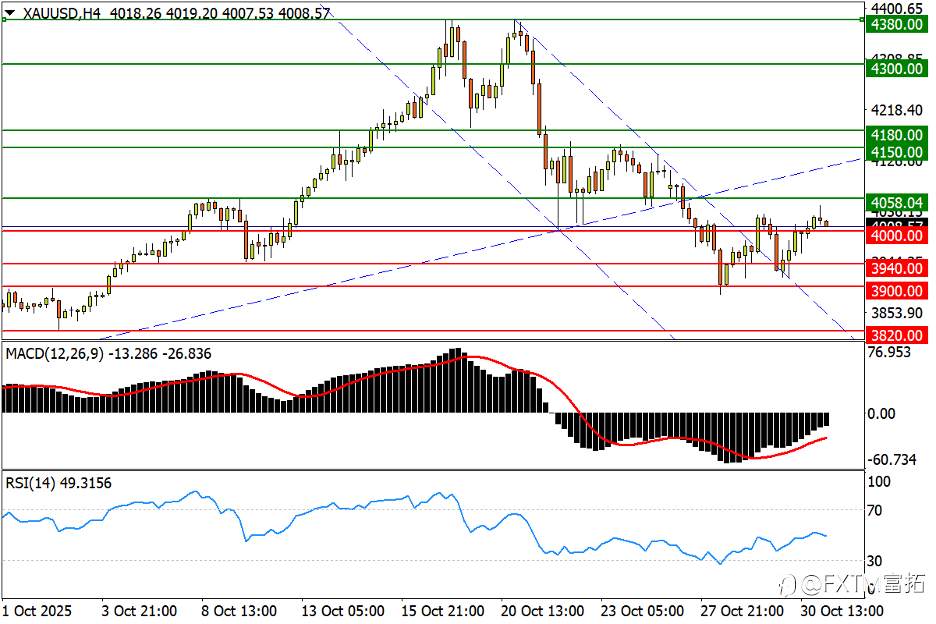
Task: Select the 4180.00 green price label
Action: pos(897,135)
